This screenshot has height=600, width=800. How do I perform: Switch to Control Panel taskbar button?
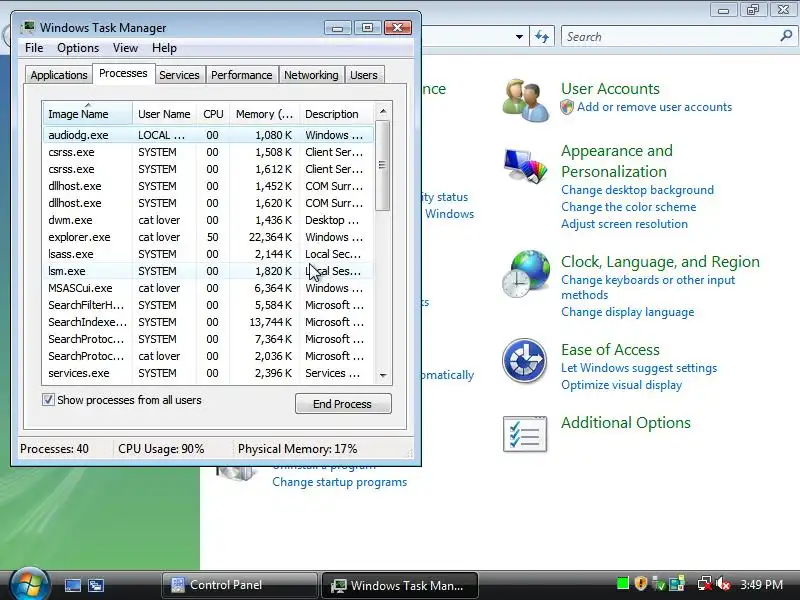pos(240,585)
